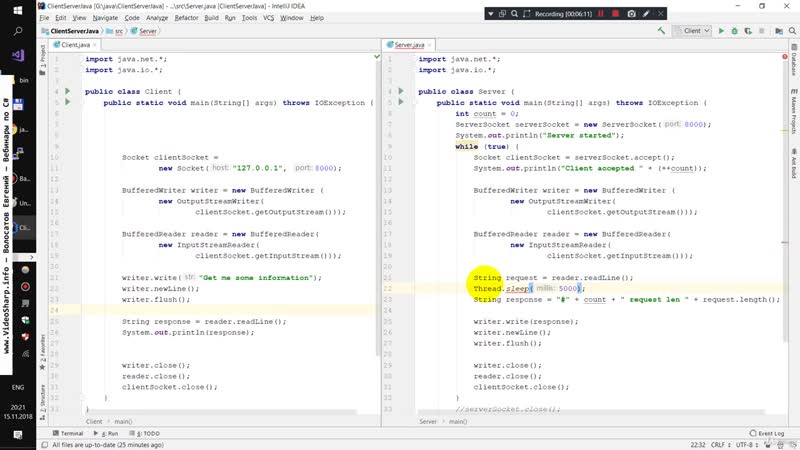800x450 pixels.
Task: Open the Project tool window stripe
Action: coord(42,60)
